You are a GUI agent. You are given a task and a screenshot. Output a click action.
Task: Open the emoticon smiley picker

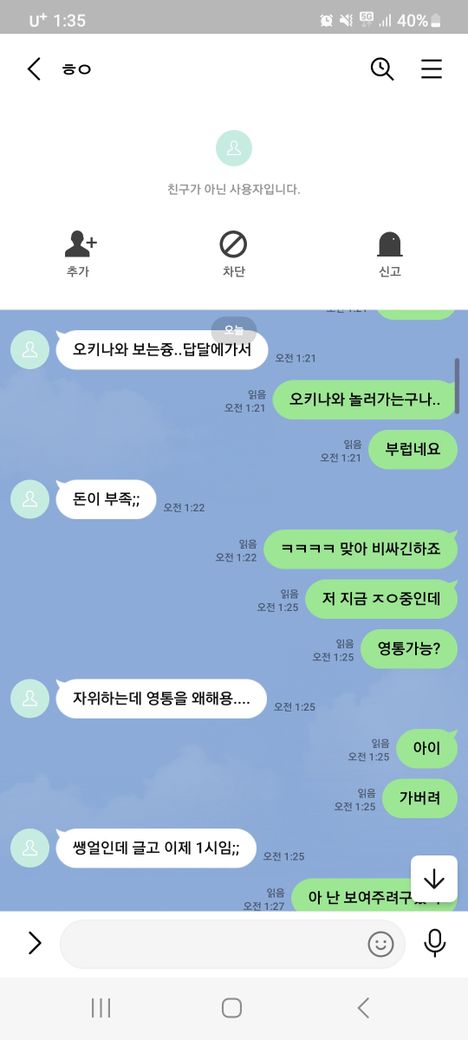click(x=380, y=944)
